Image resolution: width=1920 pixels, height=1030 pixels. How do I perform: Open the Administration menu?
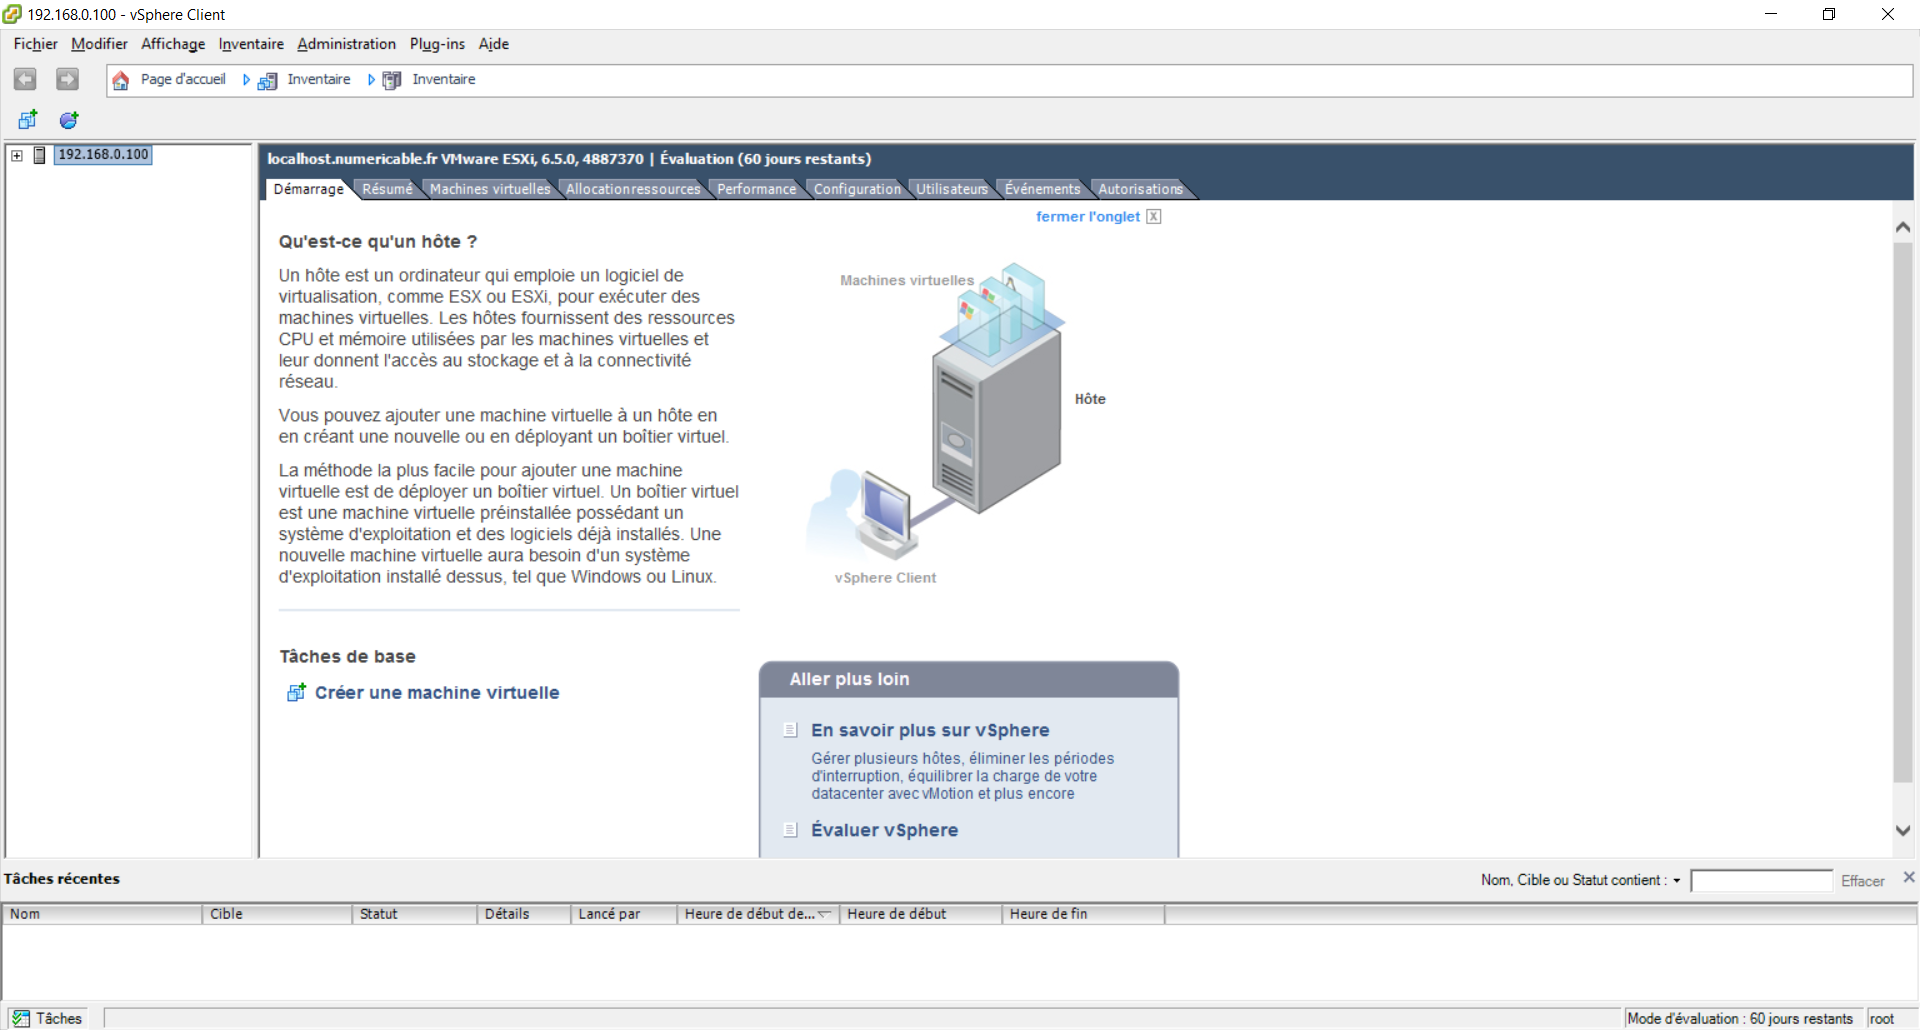tap(346, 44)
